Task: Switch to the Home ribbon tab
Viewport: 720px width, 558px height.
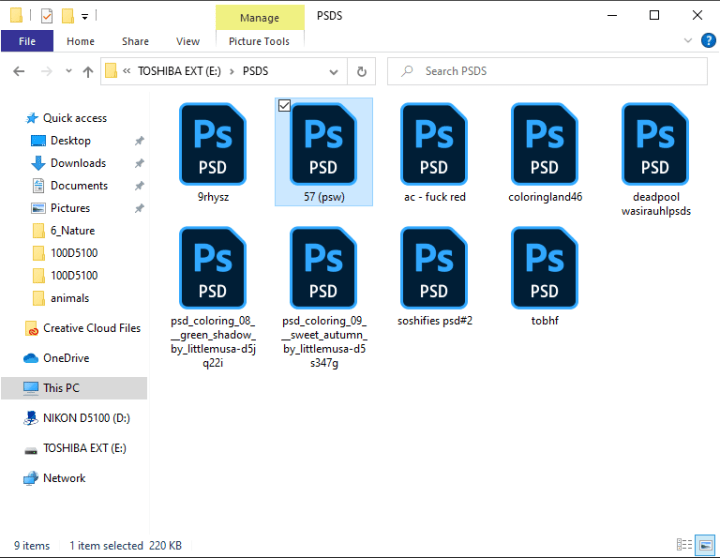Action: (80, 41)
